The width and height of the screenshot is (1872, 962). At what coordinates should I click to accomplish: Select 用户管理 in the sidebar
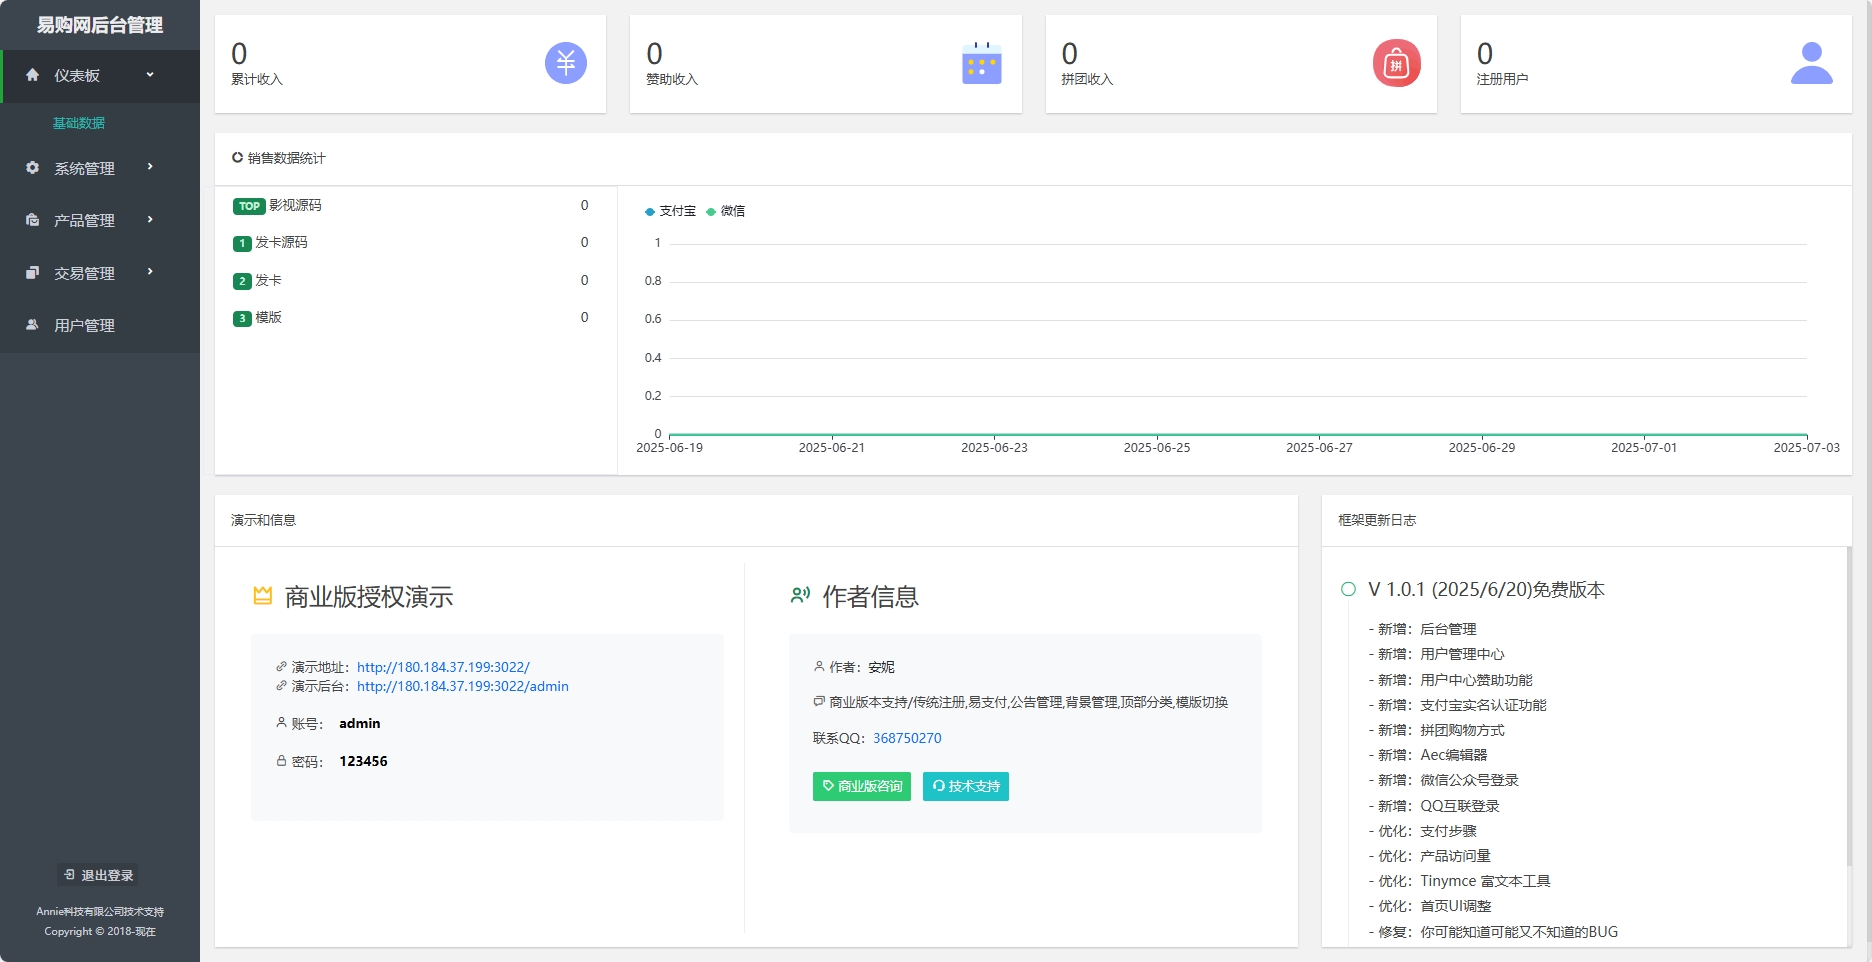pos(85,324)
